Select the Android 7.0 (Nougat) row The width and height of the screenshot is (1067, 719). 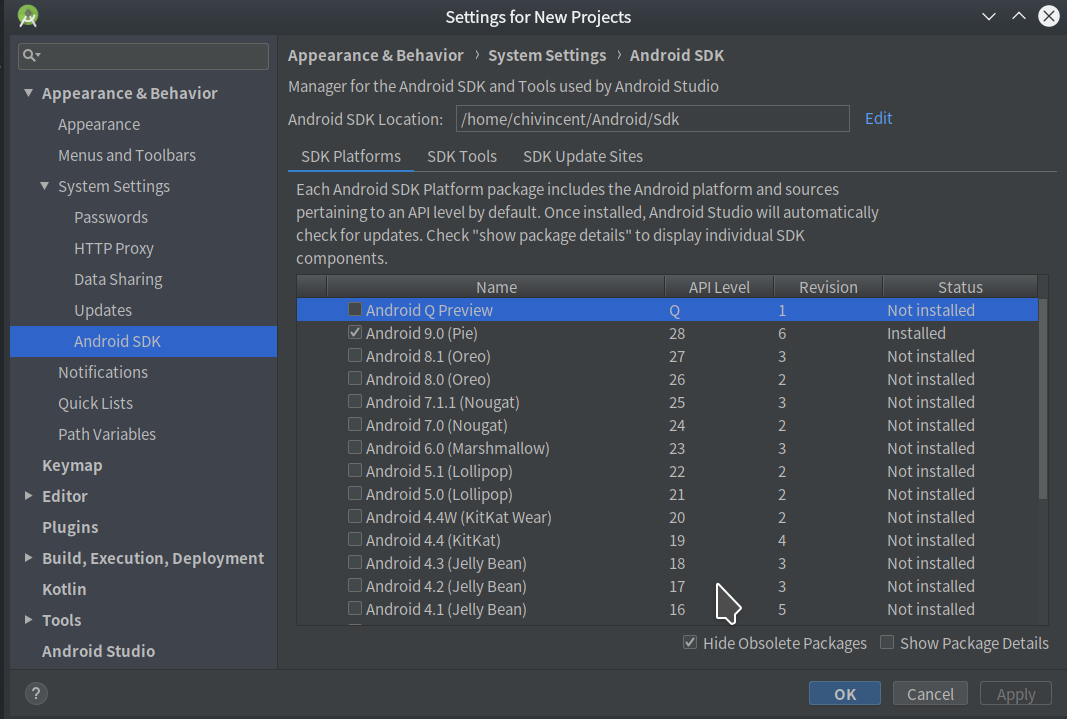click(x=500, y=424)
